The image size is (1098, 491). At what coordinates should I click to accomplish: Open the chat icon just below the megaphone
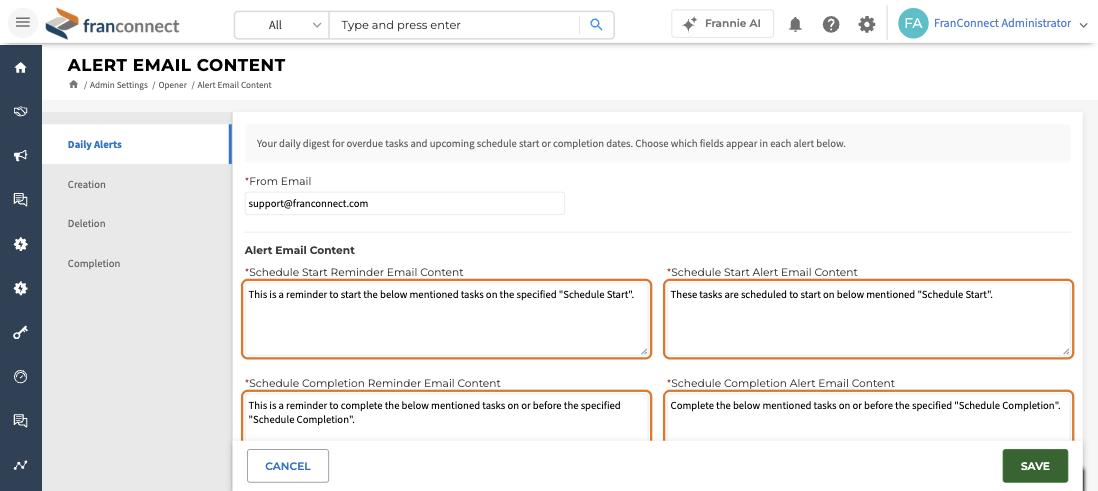click(20, 200)
